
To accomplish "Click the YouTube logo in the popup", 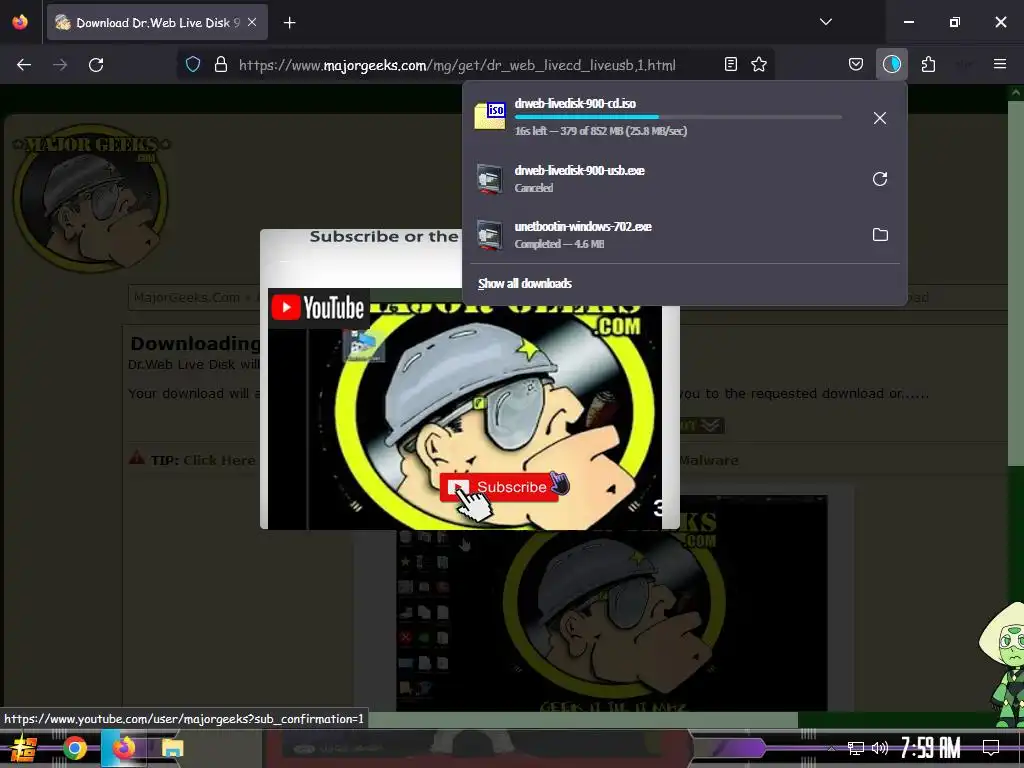I will pyautogui.click(x=318, y=308).
